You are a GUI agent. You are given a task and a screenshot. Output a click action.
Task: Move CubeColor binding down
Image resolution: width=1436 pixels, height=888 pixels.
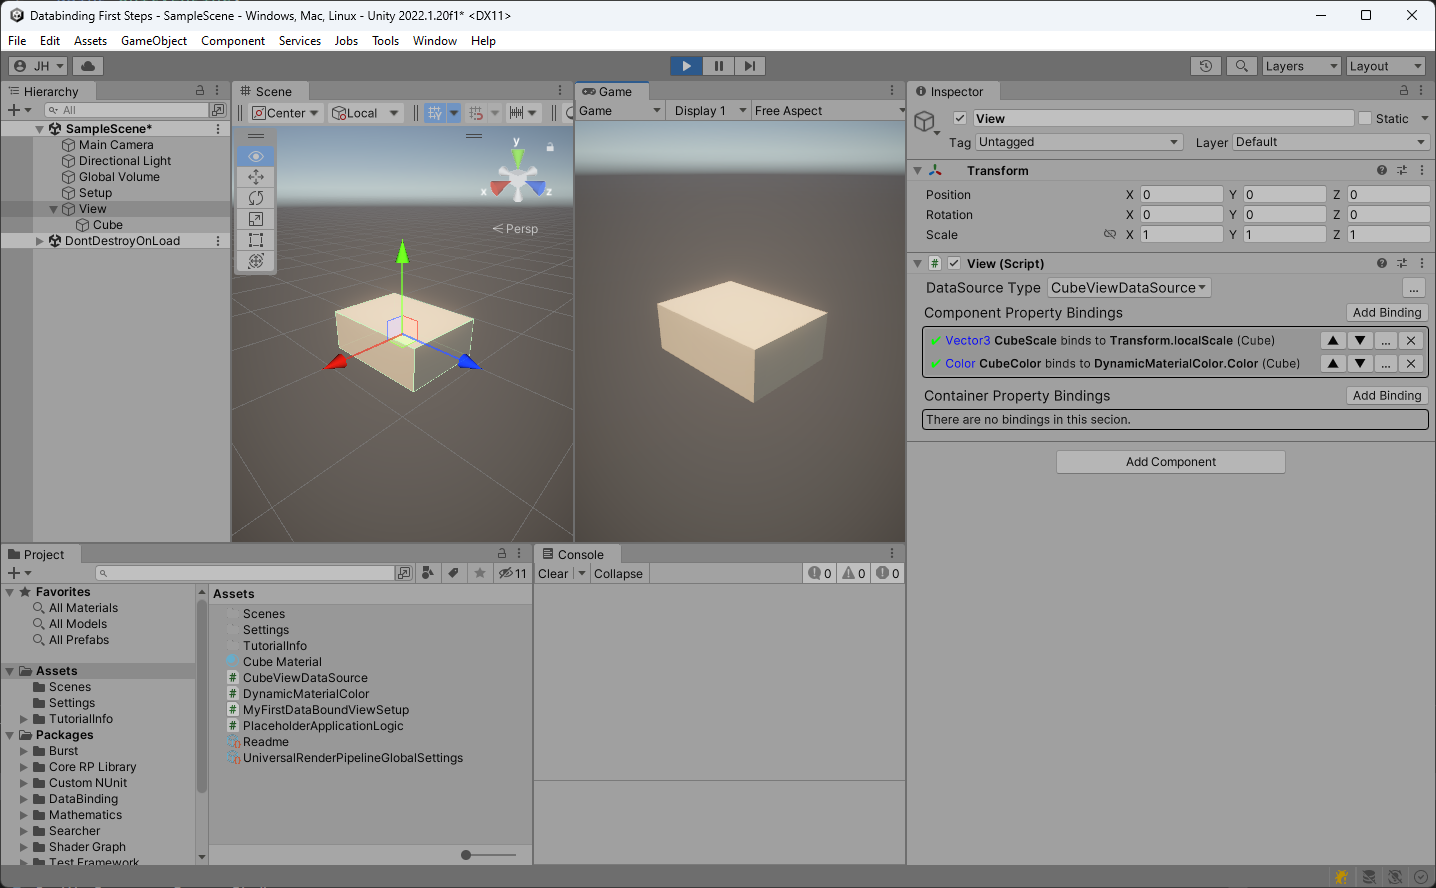click(1360, 363)
